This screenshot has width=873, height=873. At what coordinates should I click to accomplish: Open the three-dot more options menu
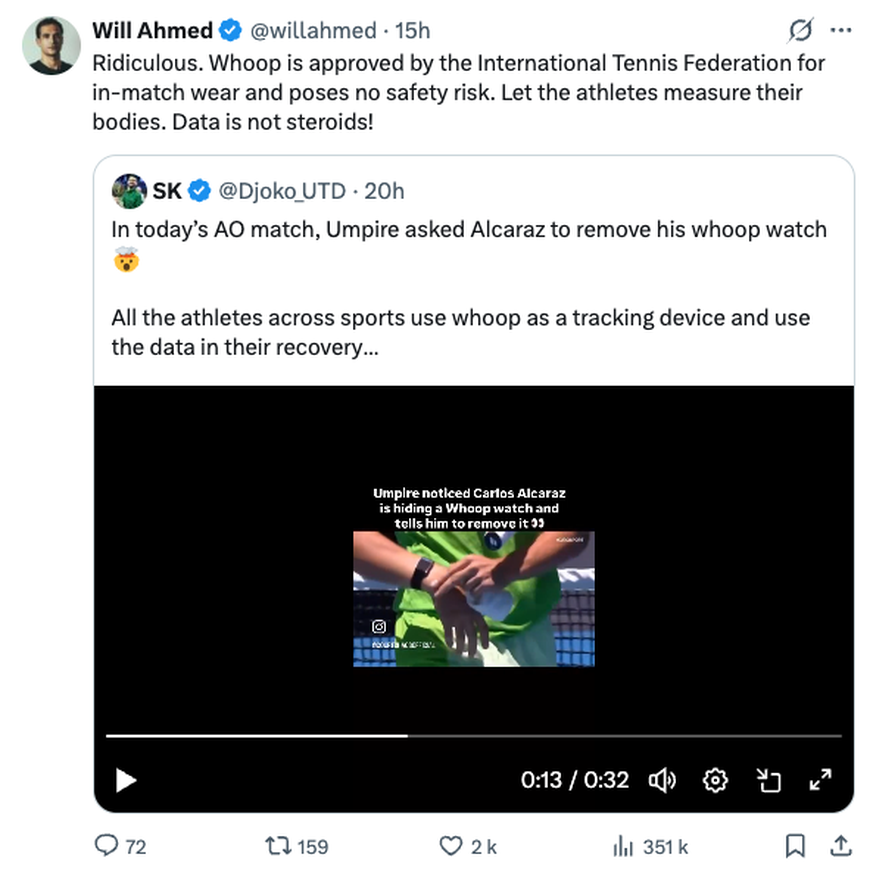click(840, 30)
